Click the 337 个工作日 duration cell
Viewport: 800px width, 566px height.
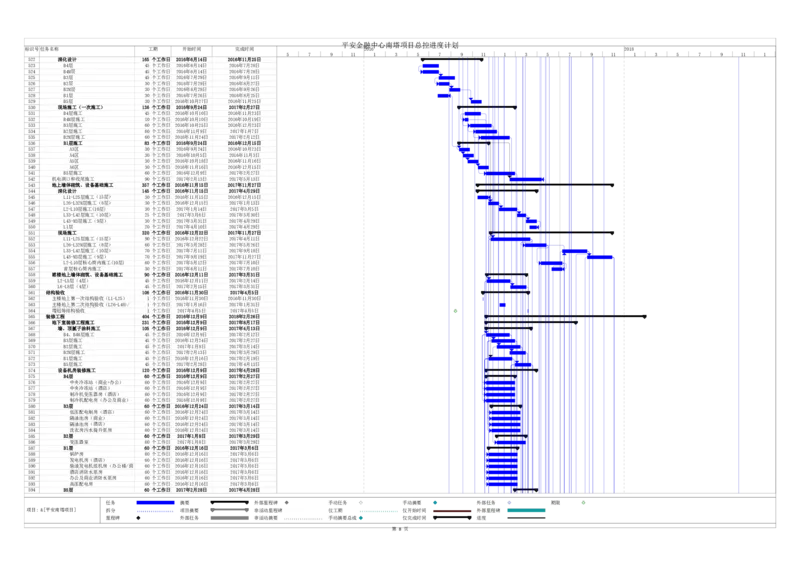pos(158,185)
